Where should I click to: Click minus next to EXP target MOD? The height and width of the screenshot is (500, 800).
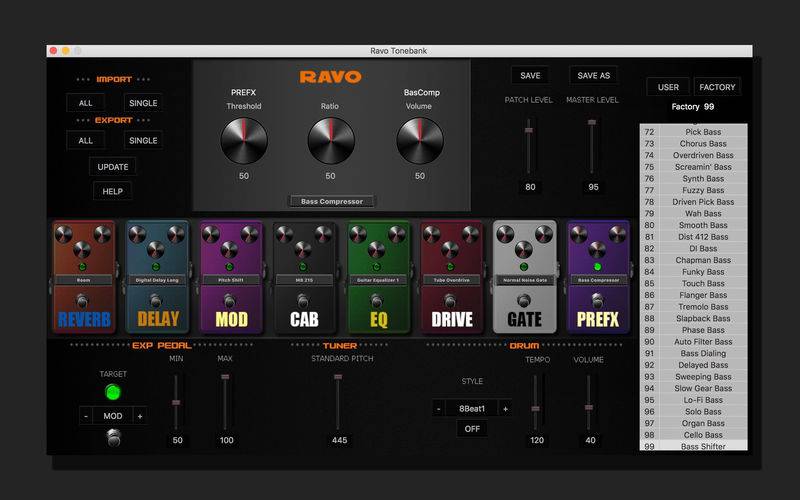pos(86,416)
